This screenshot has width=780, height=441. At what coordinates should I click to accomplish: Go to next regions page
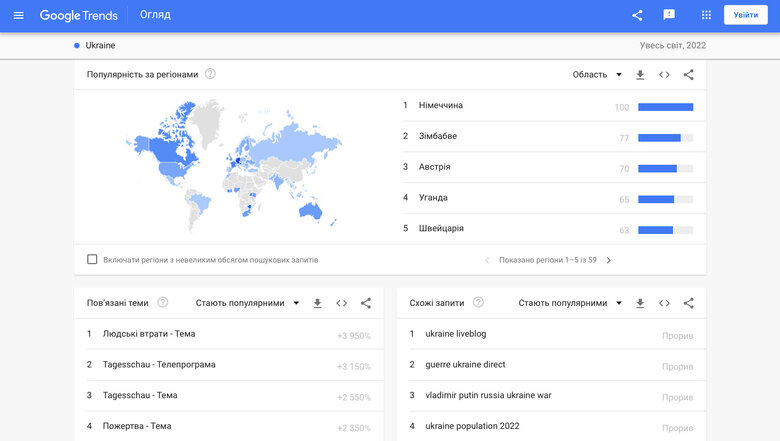click(608, 260)
